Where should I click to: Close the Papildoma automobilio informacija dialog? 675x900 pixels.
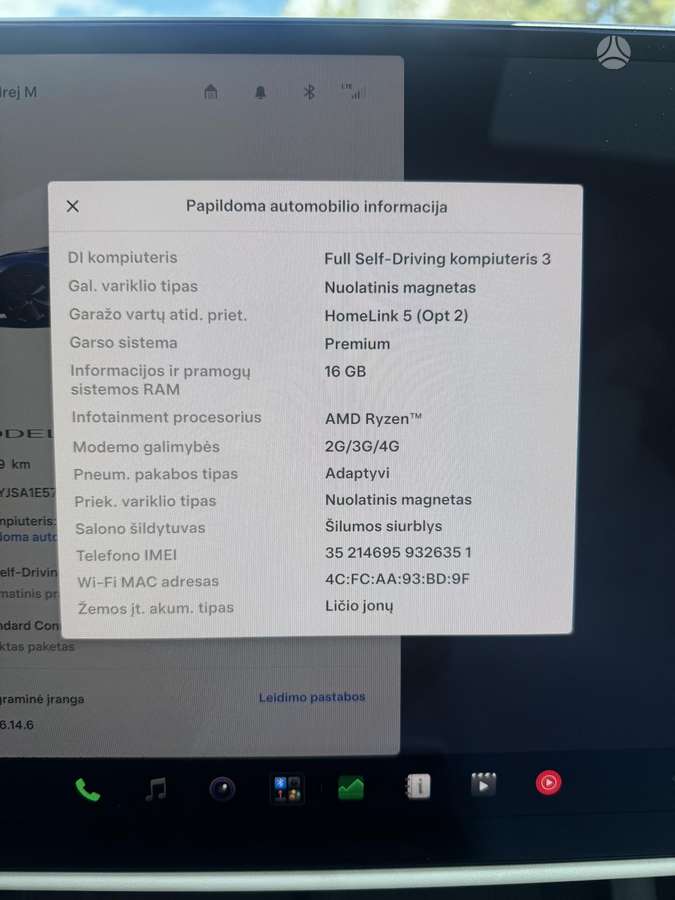coord(72,206)
